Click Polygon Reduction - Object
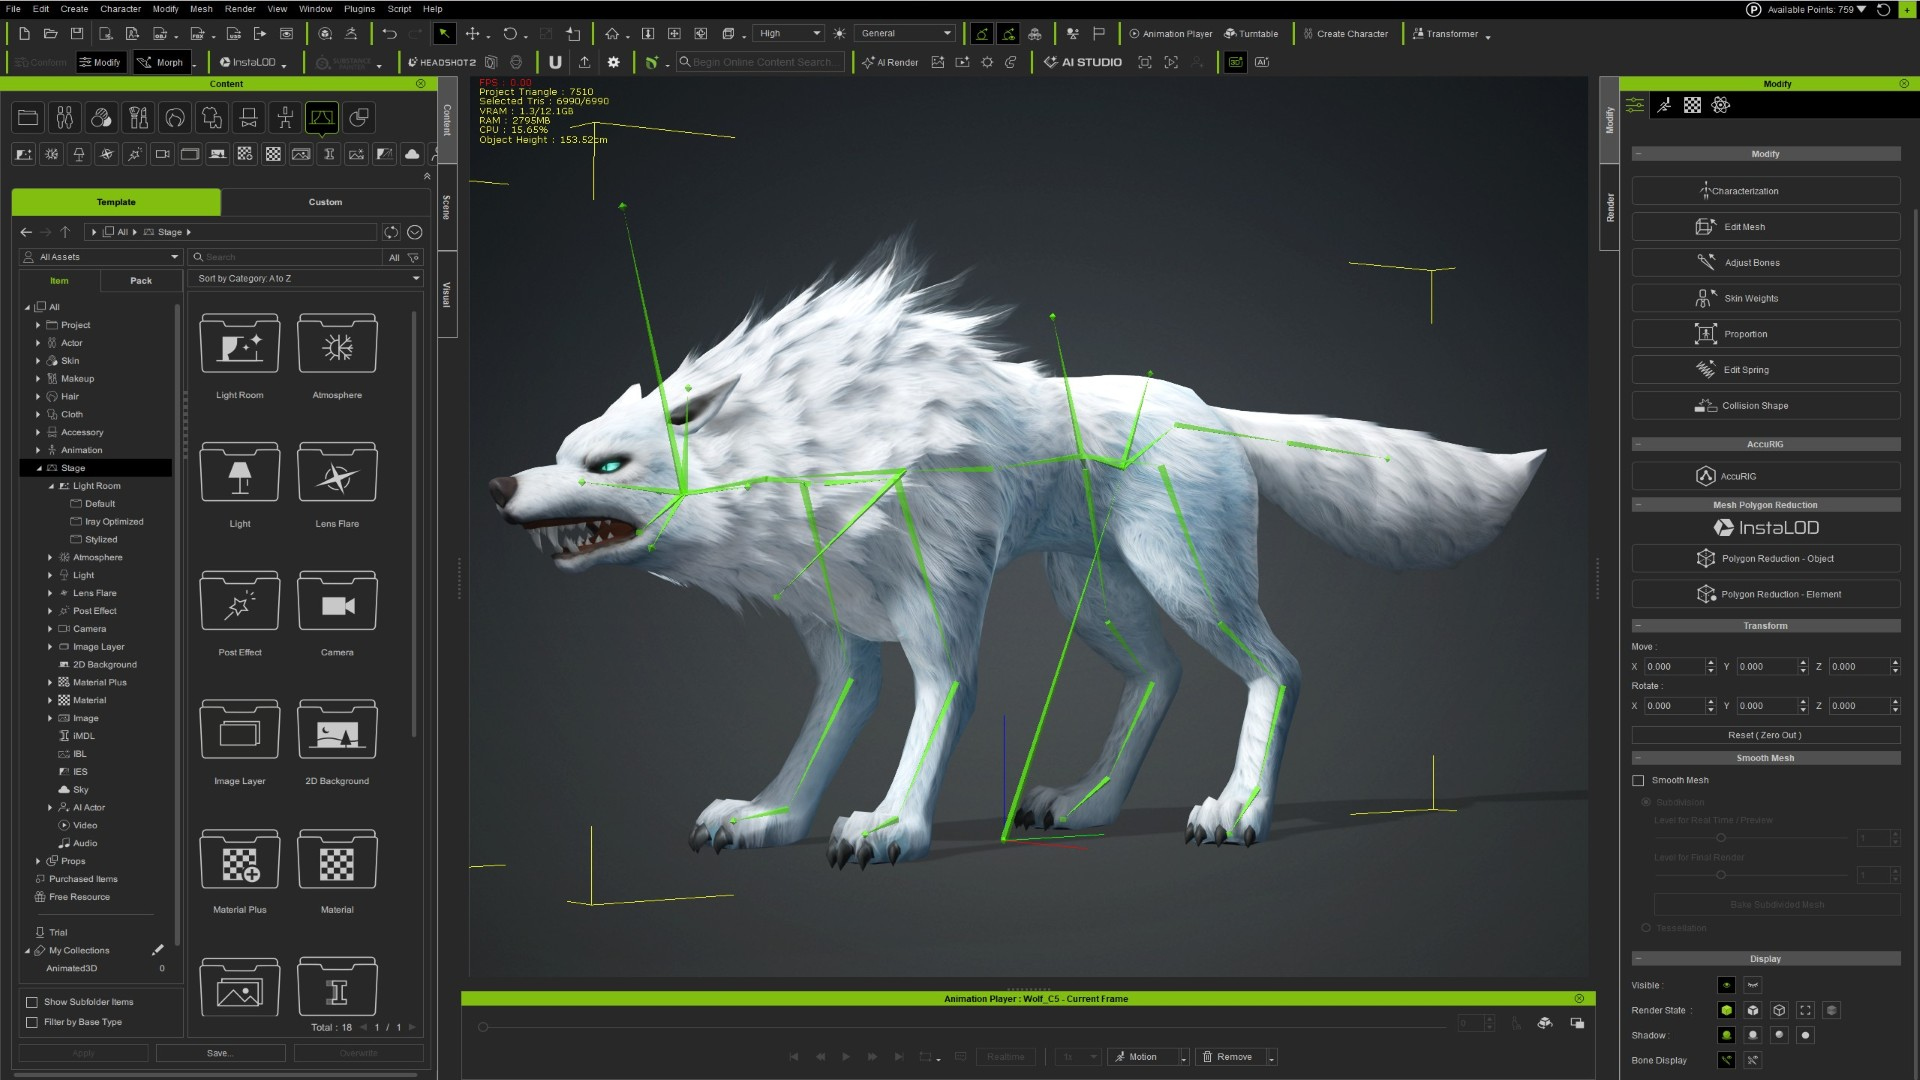1920x1080 pixels. tap(1765, 558)
